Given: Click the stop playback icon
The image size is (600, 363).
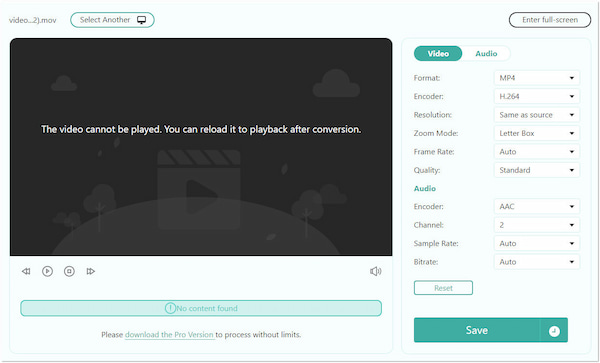Looking at the screenshot, I should 69,271.
